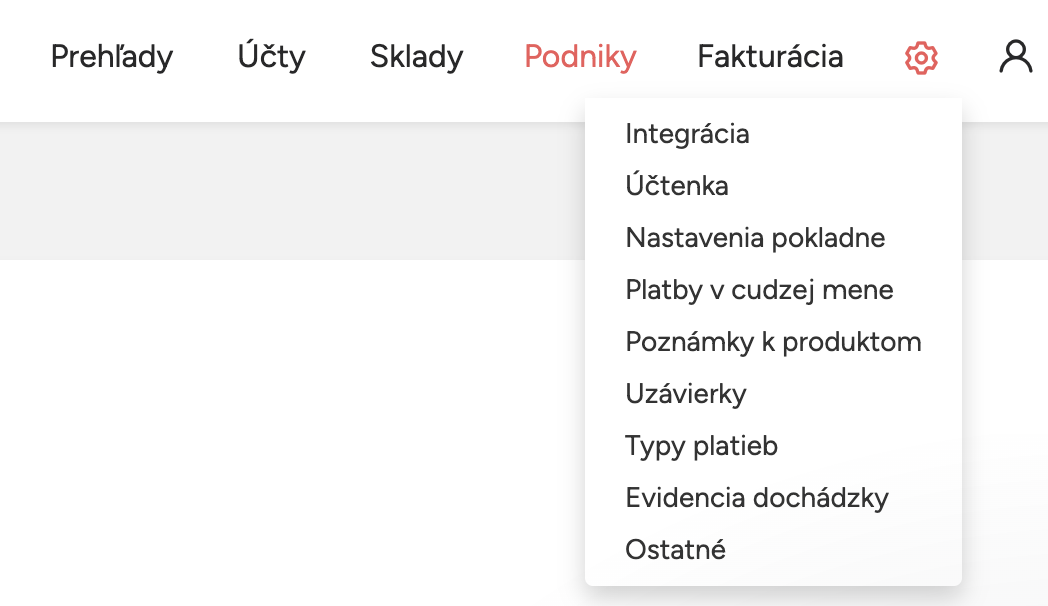Navigate to Účty
This screenshot has width=1048, height=606.
tap(270, 58)
